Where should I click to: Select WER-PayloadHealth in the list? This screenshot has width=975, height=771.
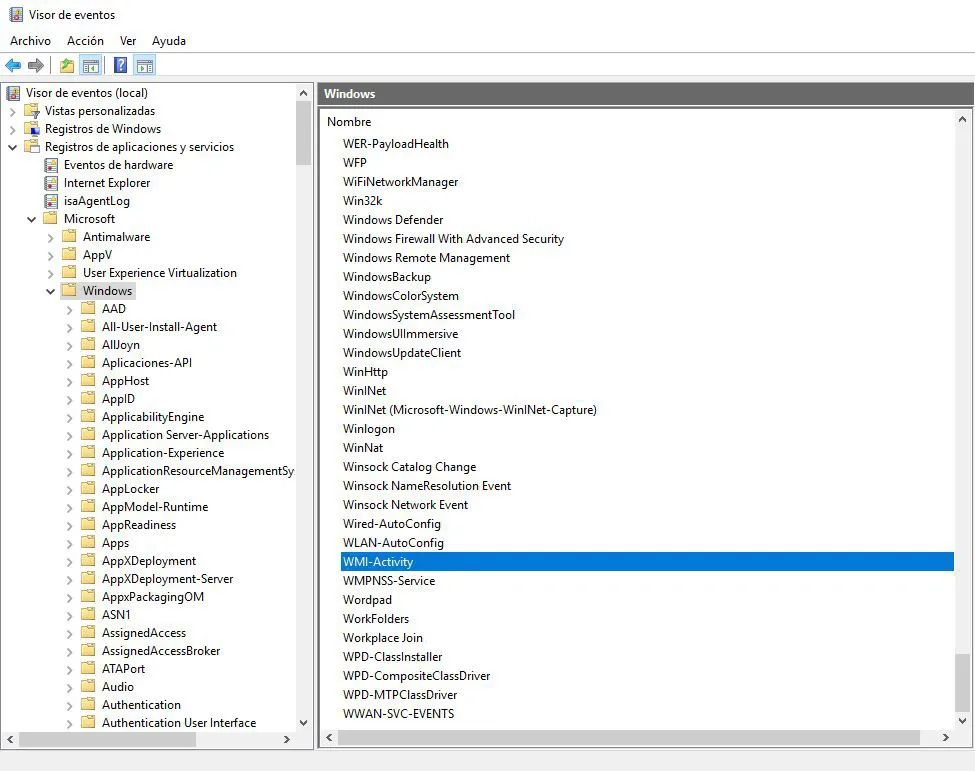pos(395,144)
